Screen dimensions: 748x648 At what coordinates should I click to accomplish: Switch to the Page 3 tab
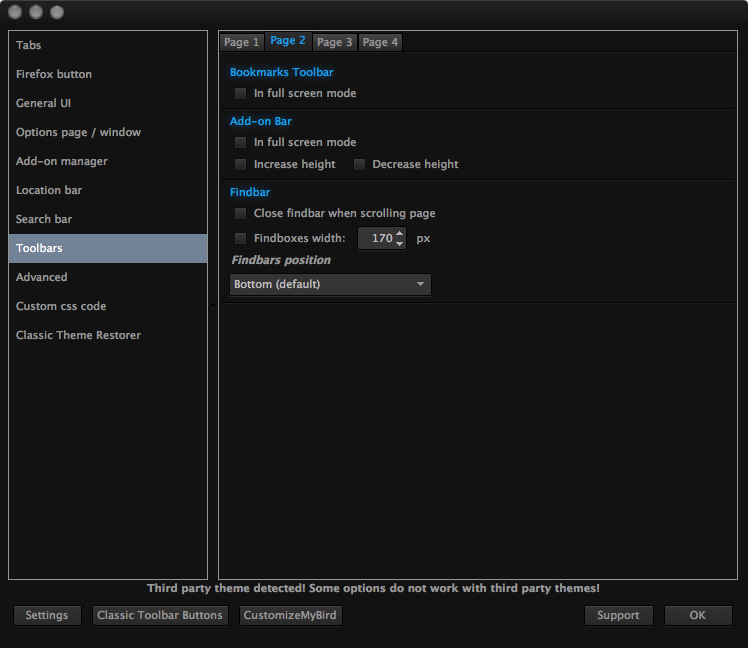point(334,42)
